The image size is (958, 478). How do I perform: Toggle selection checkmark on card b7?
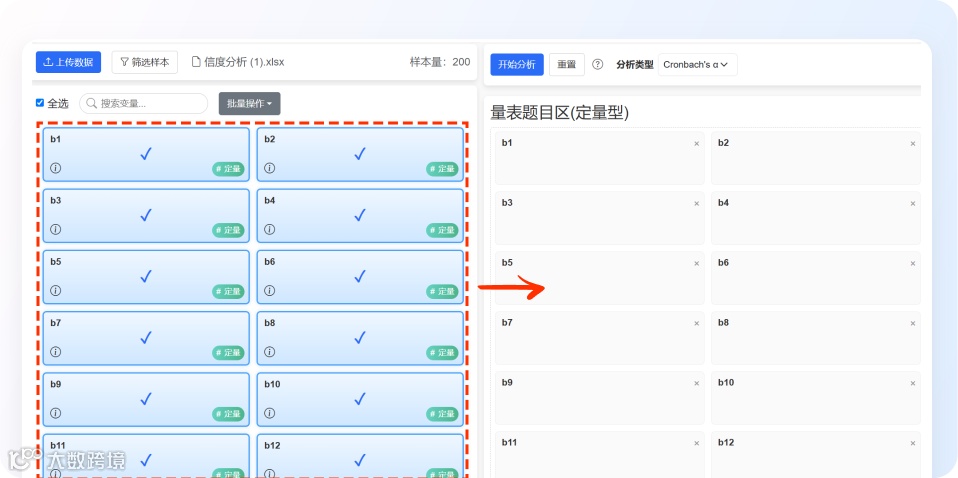145,337
